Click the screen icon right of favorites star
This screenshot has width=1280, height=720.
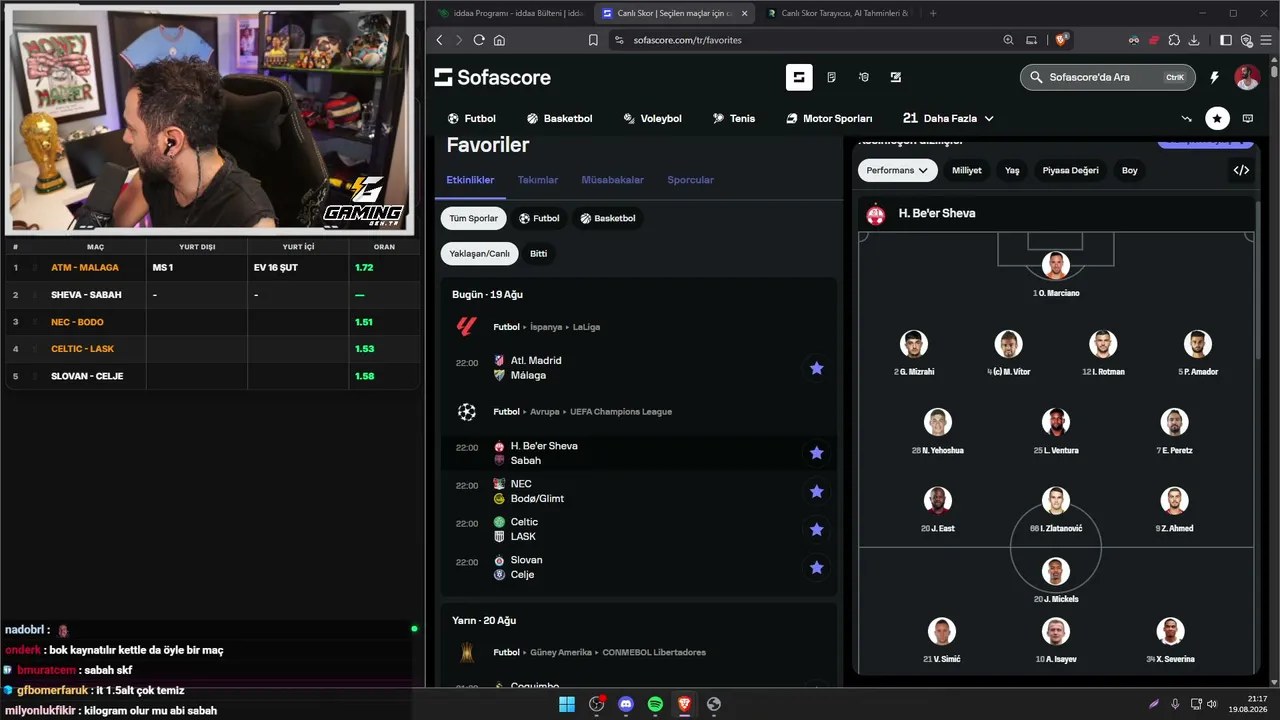[1248, 118]
